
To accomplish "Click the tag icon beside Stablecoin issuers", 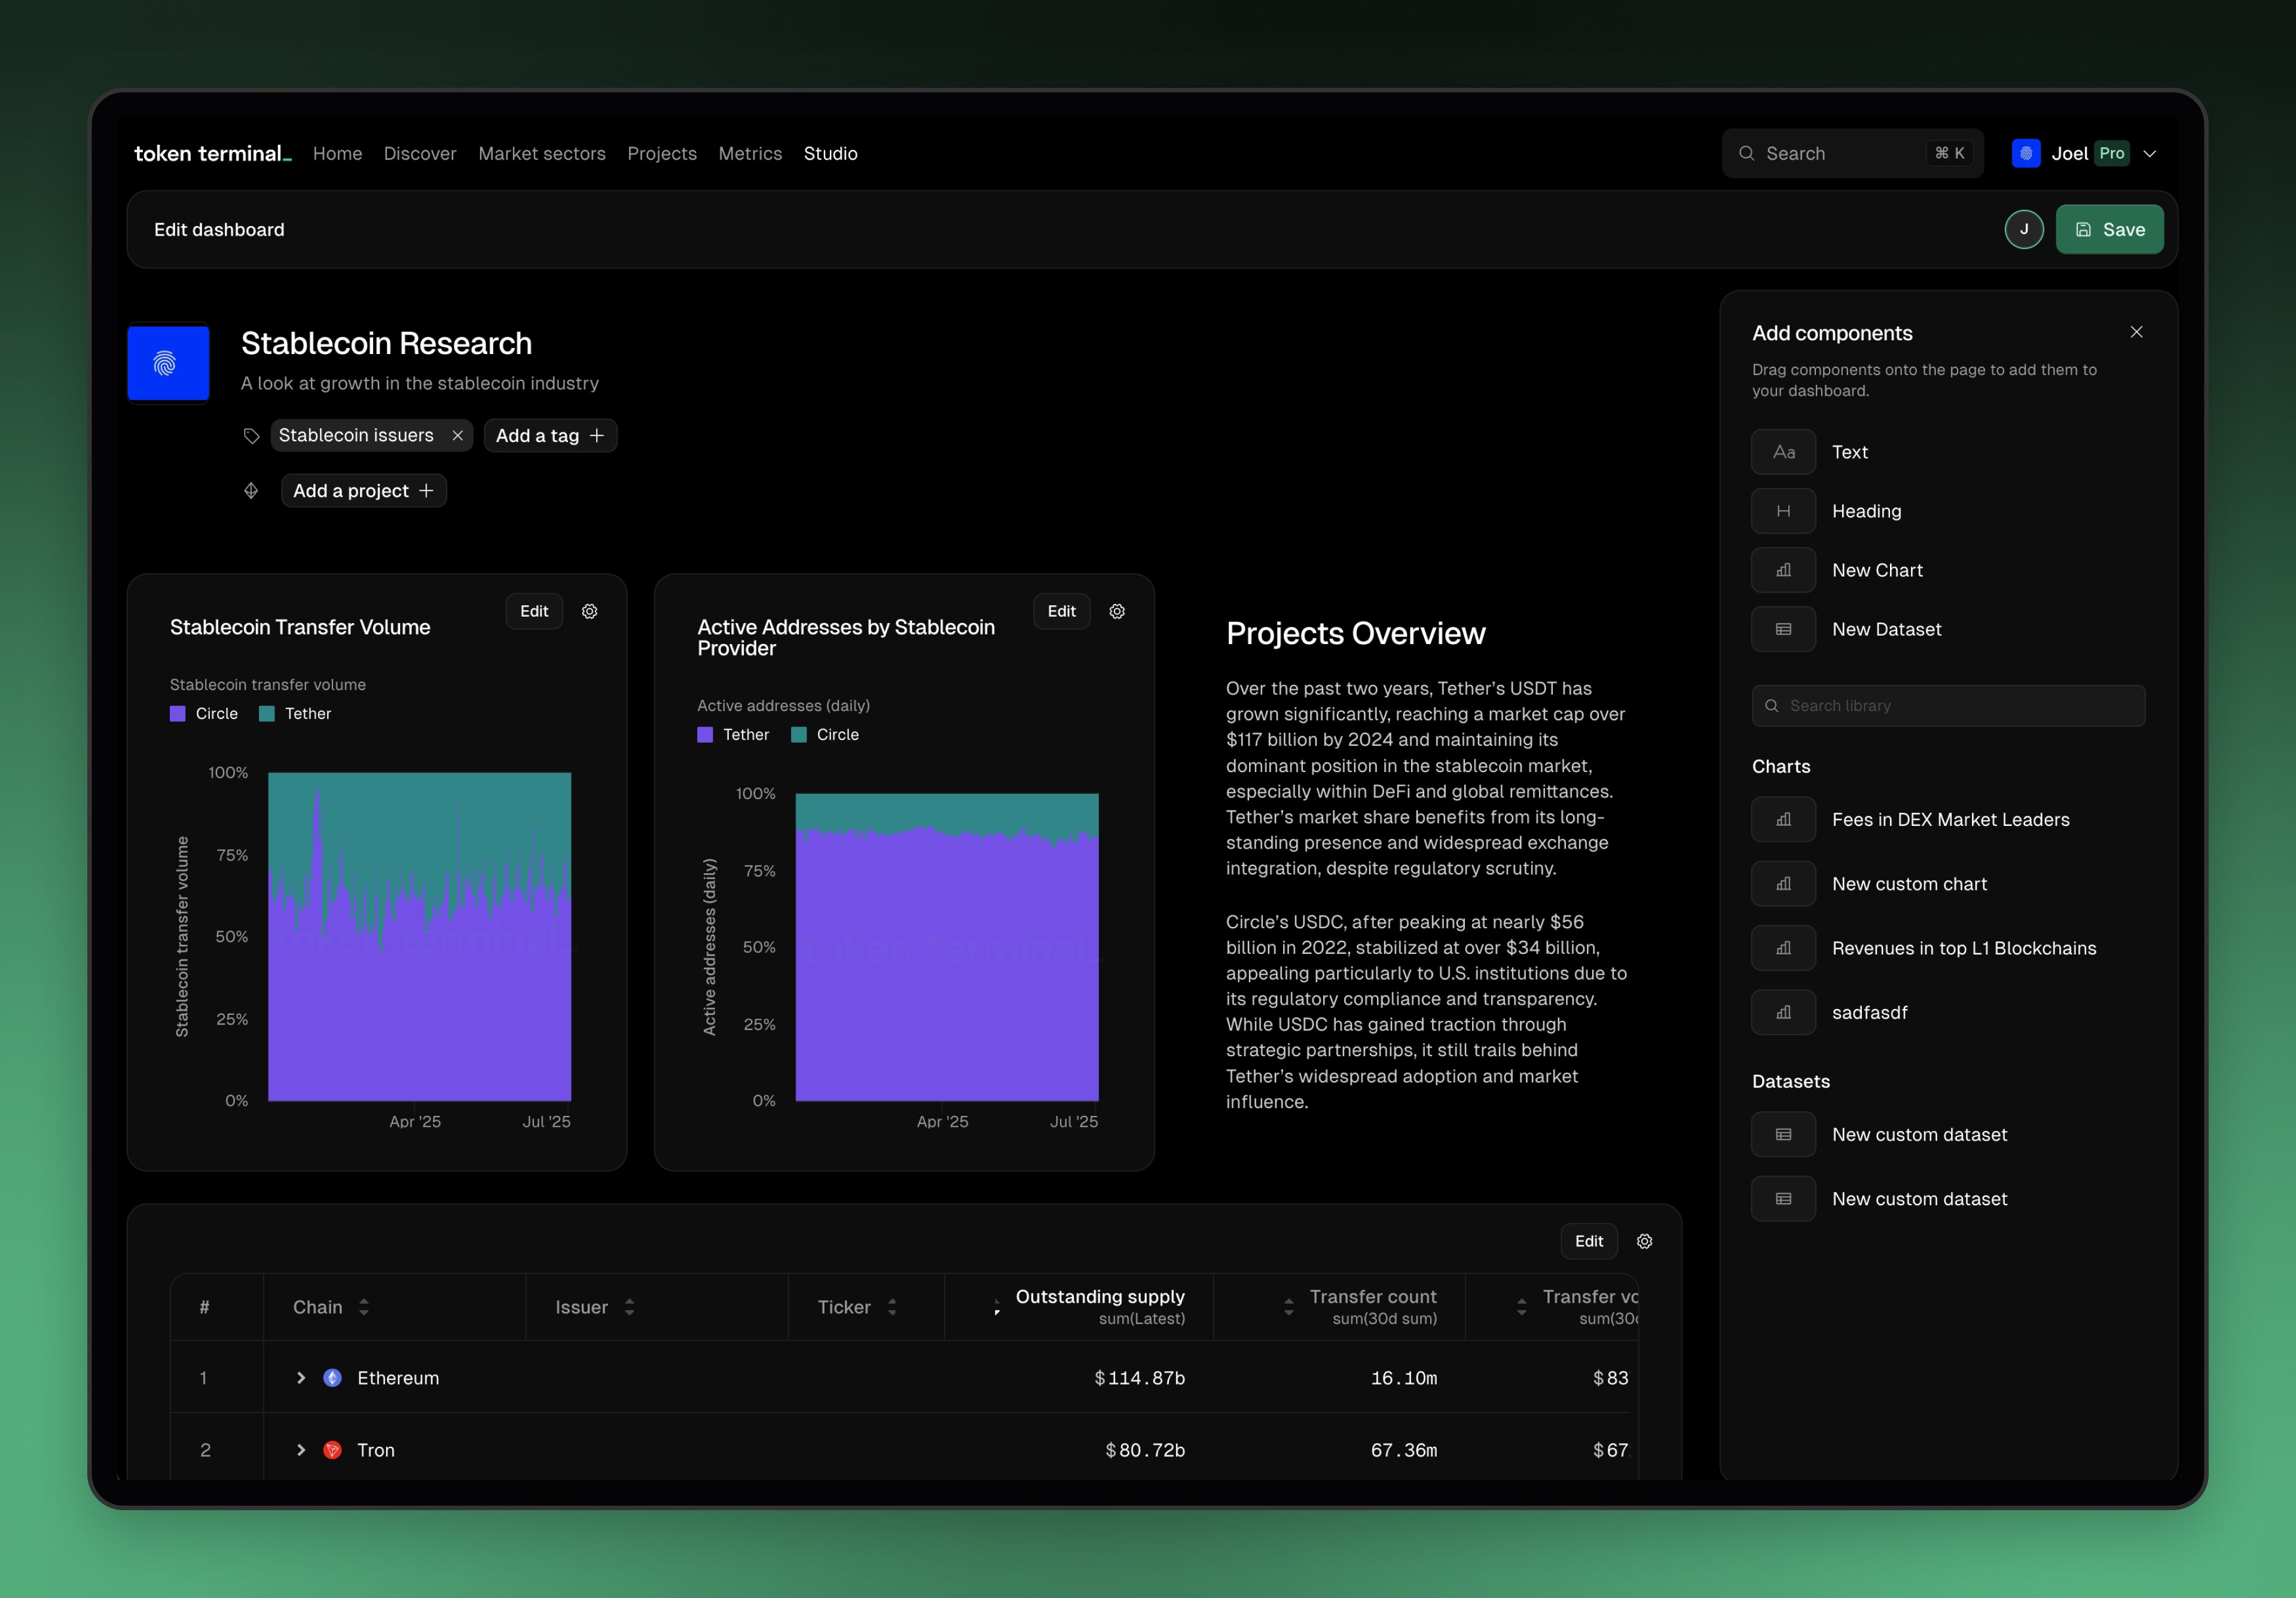I will [251, 435].
